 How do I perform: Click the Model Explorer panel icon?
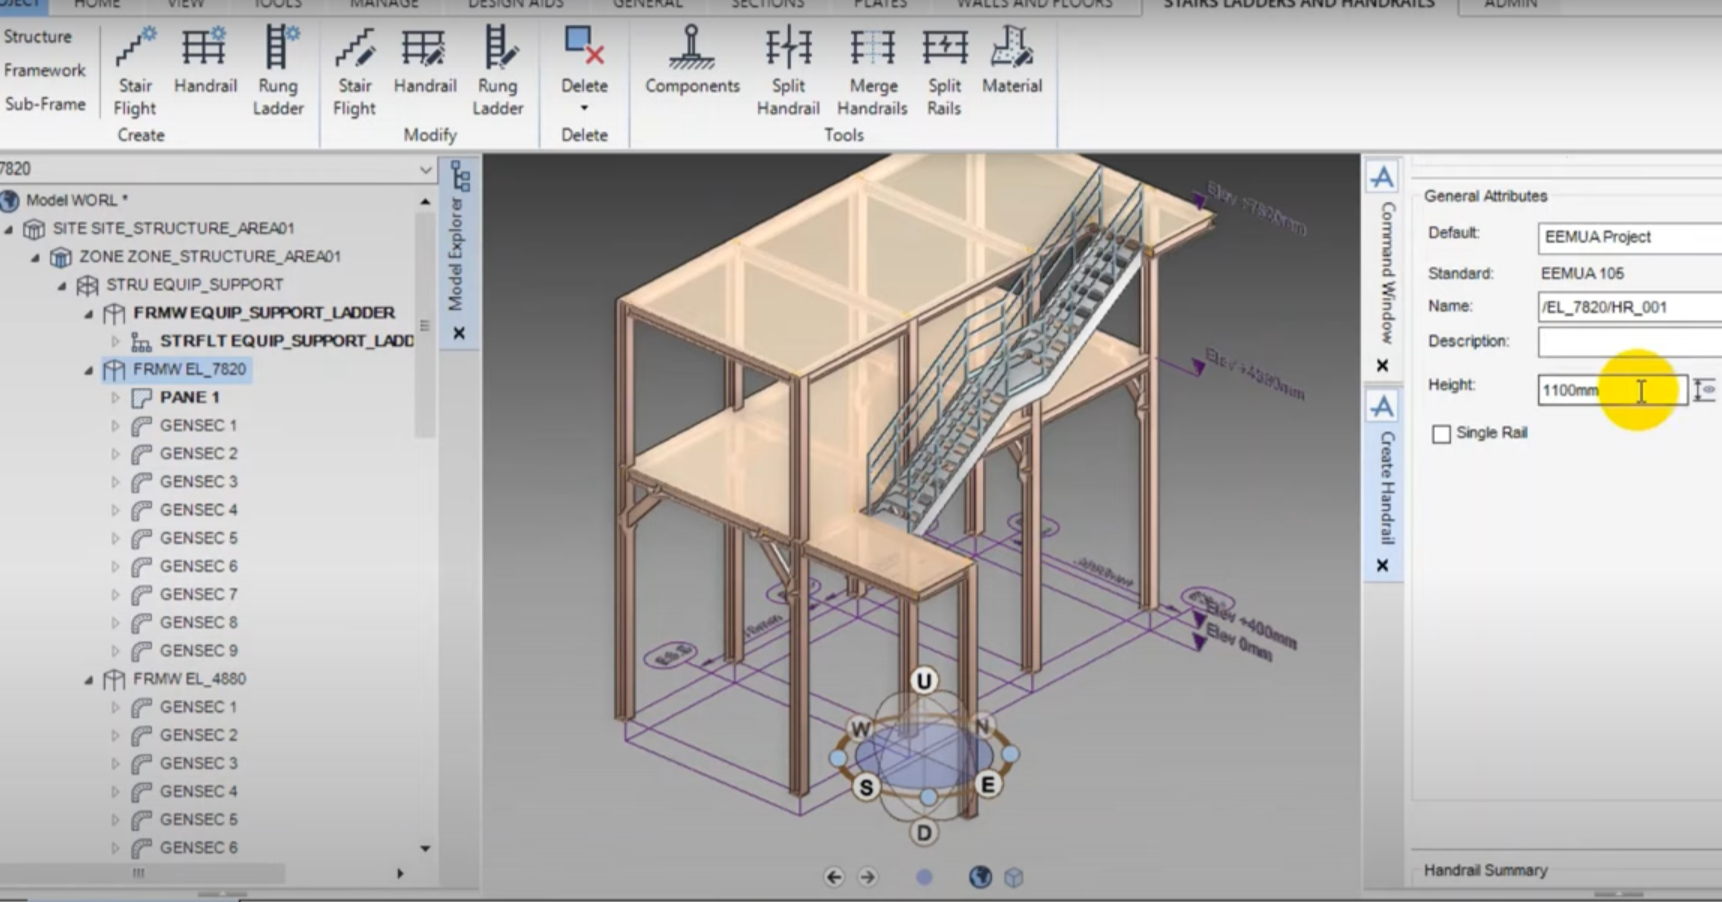coord(460,175)
